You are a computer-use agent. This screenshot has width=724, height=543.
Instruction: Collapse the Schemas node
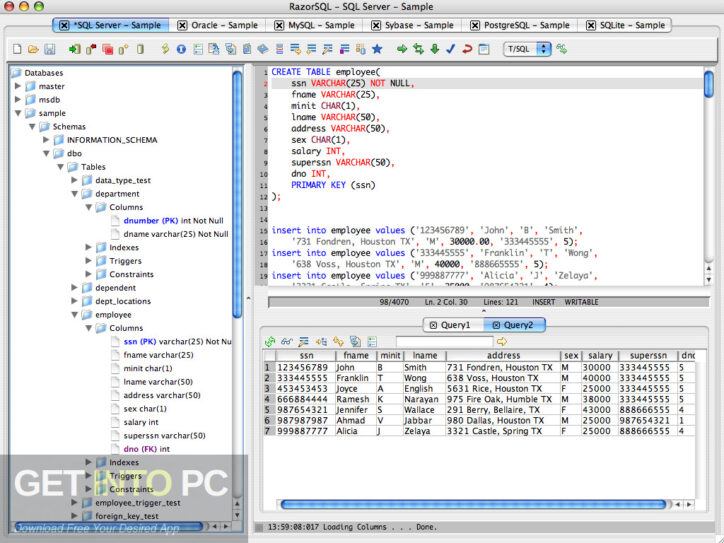tap(32, 126)
